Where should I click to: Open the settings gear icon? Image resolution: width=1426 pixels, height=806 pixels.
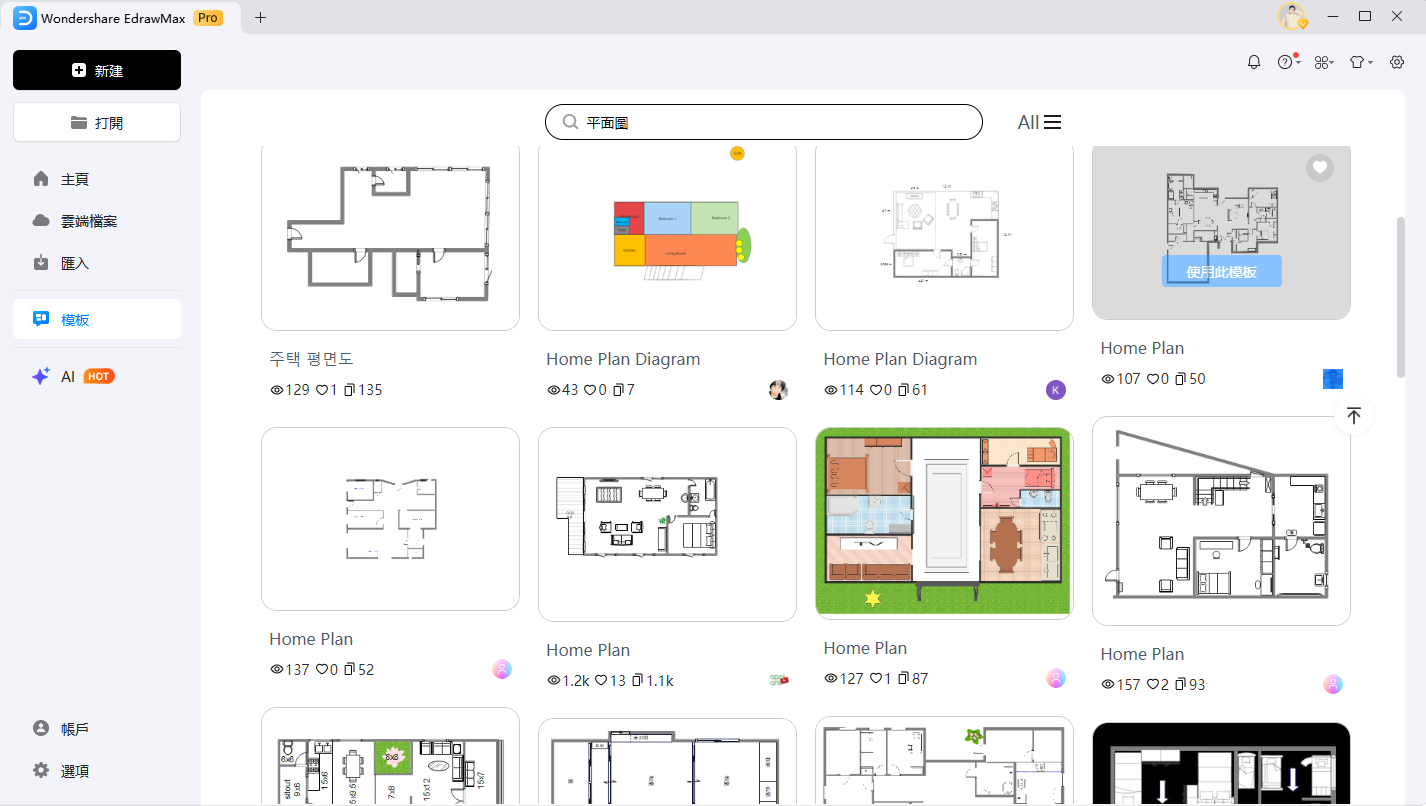[x=1397, y=62]
